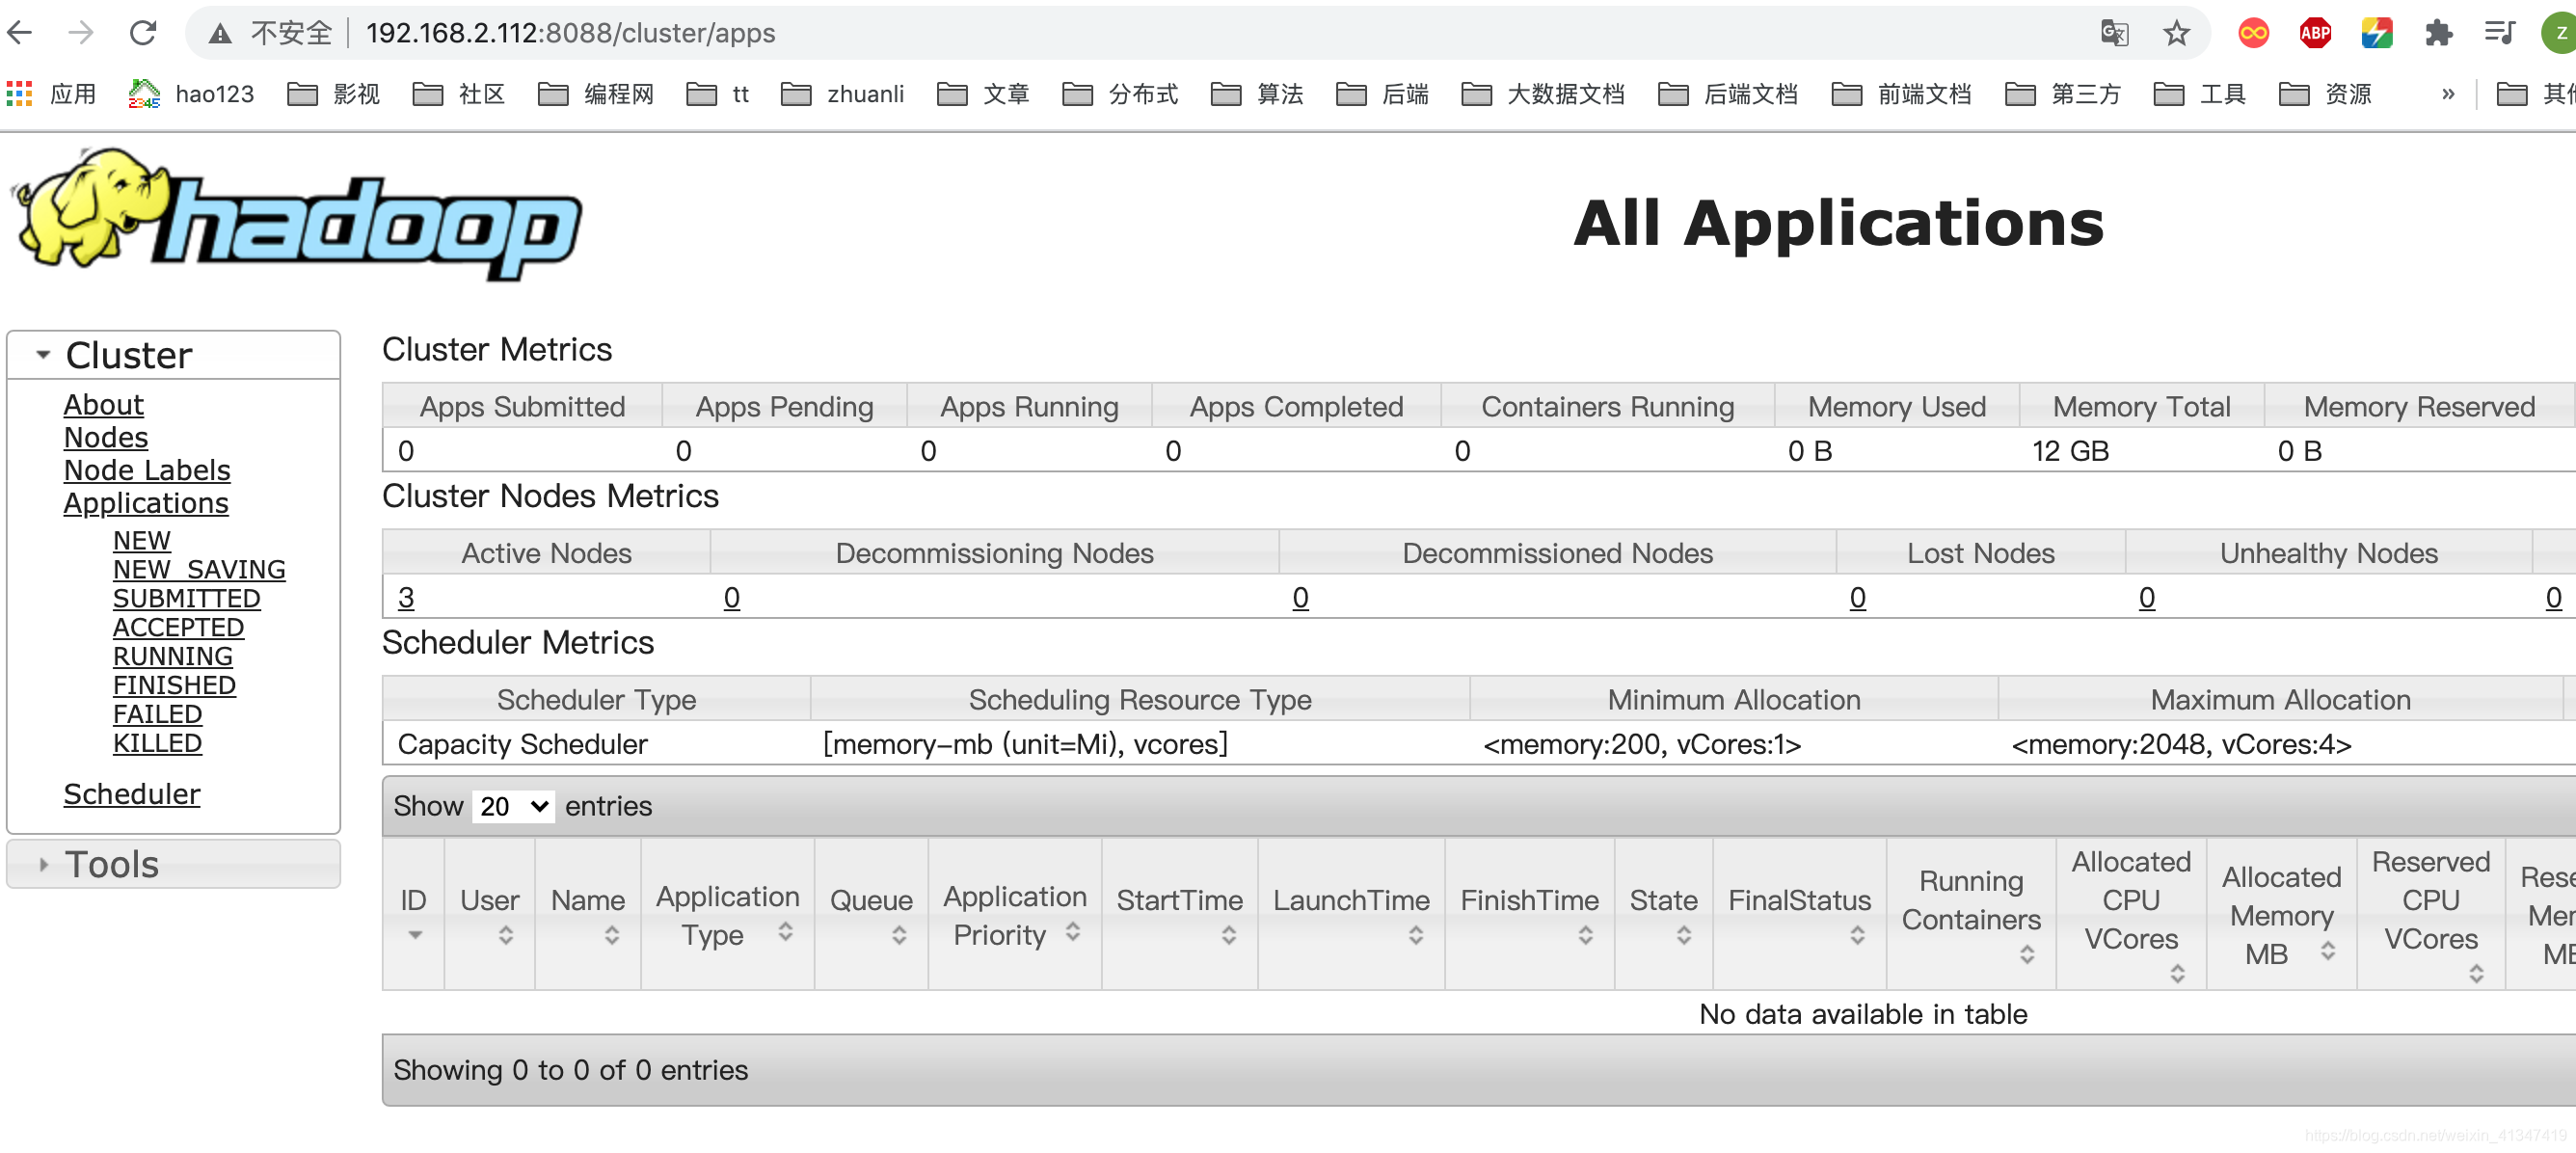Screen dimensions: 2576x1153
Task: Open the Scheduler page
Action: tap(131, 795)
